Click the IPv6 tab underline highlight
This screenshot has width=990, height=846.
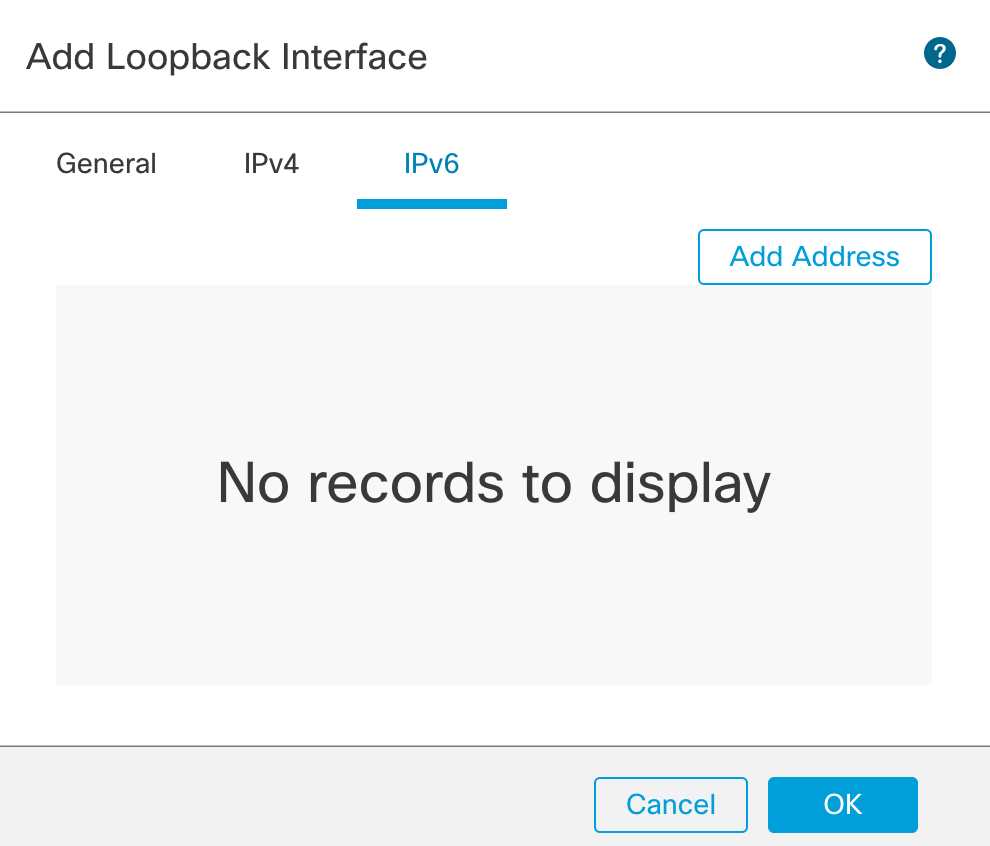pyautogui.click(x=431, y=205)
